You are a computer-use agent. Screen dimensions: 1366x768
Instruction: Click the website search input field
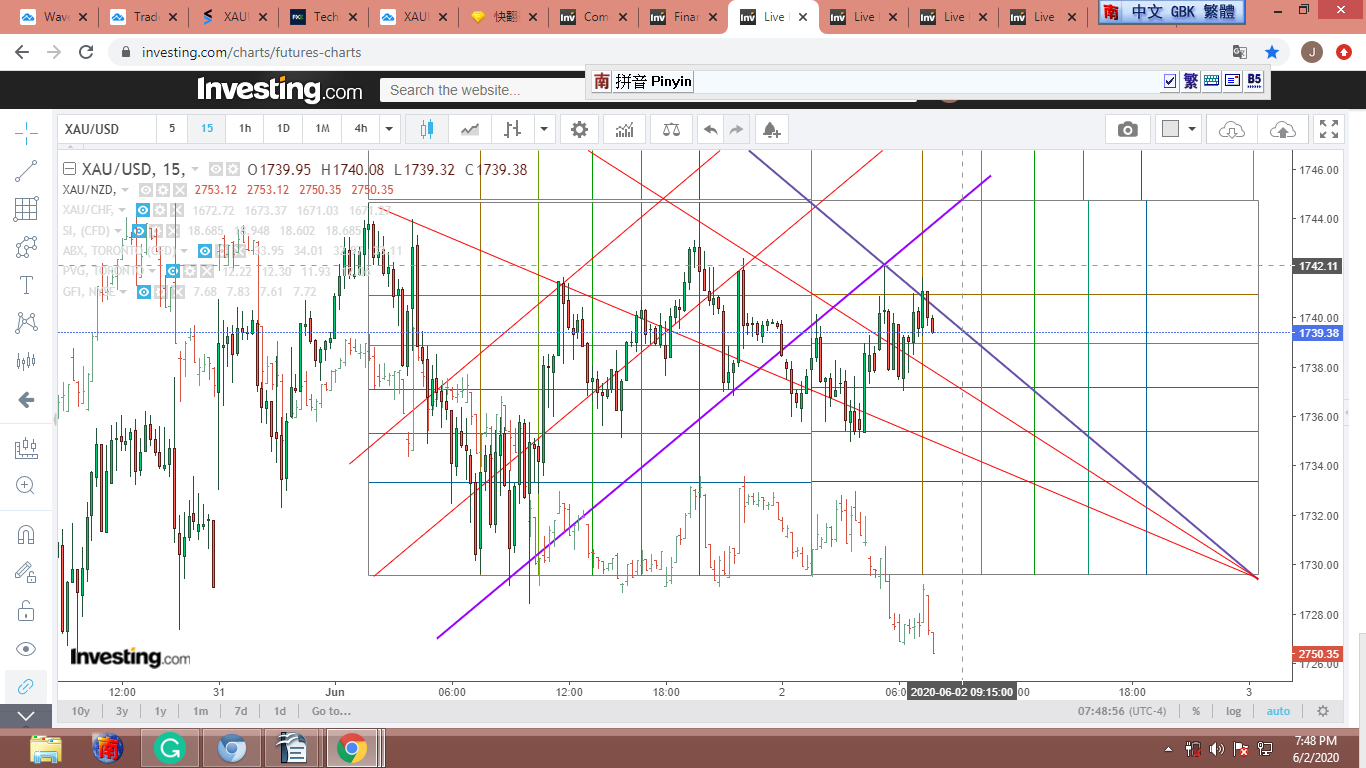pyautogui.click(x=480, y=90)
